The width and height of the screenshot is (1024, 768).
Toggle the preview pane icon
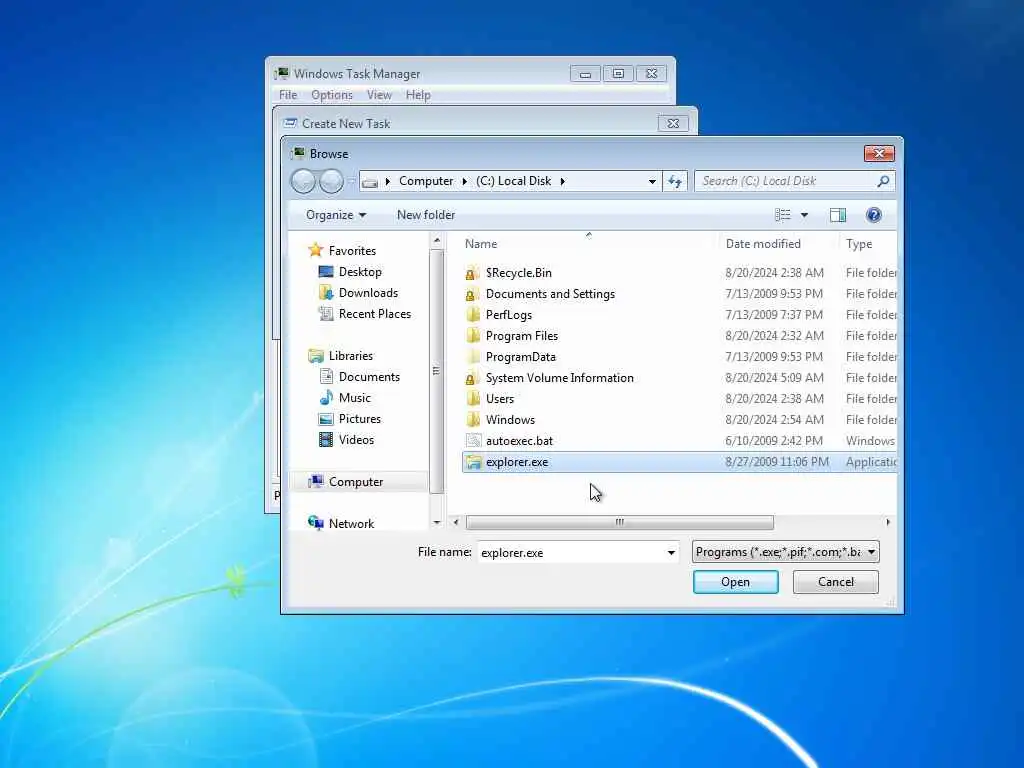(838, 215)
